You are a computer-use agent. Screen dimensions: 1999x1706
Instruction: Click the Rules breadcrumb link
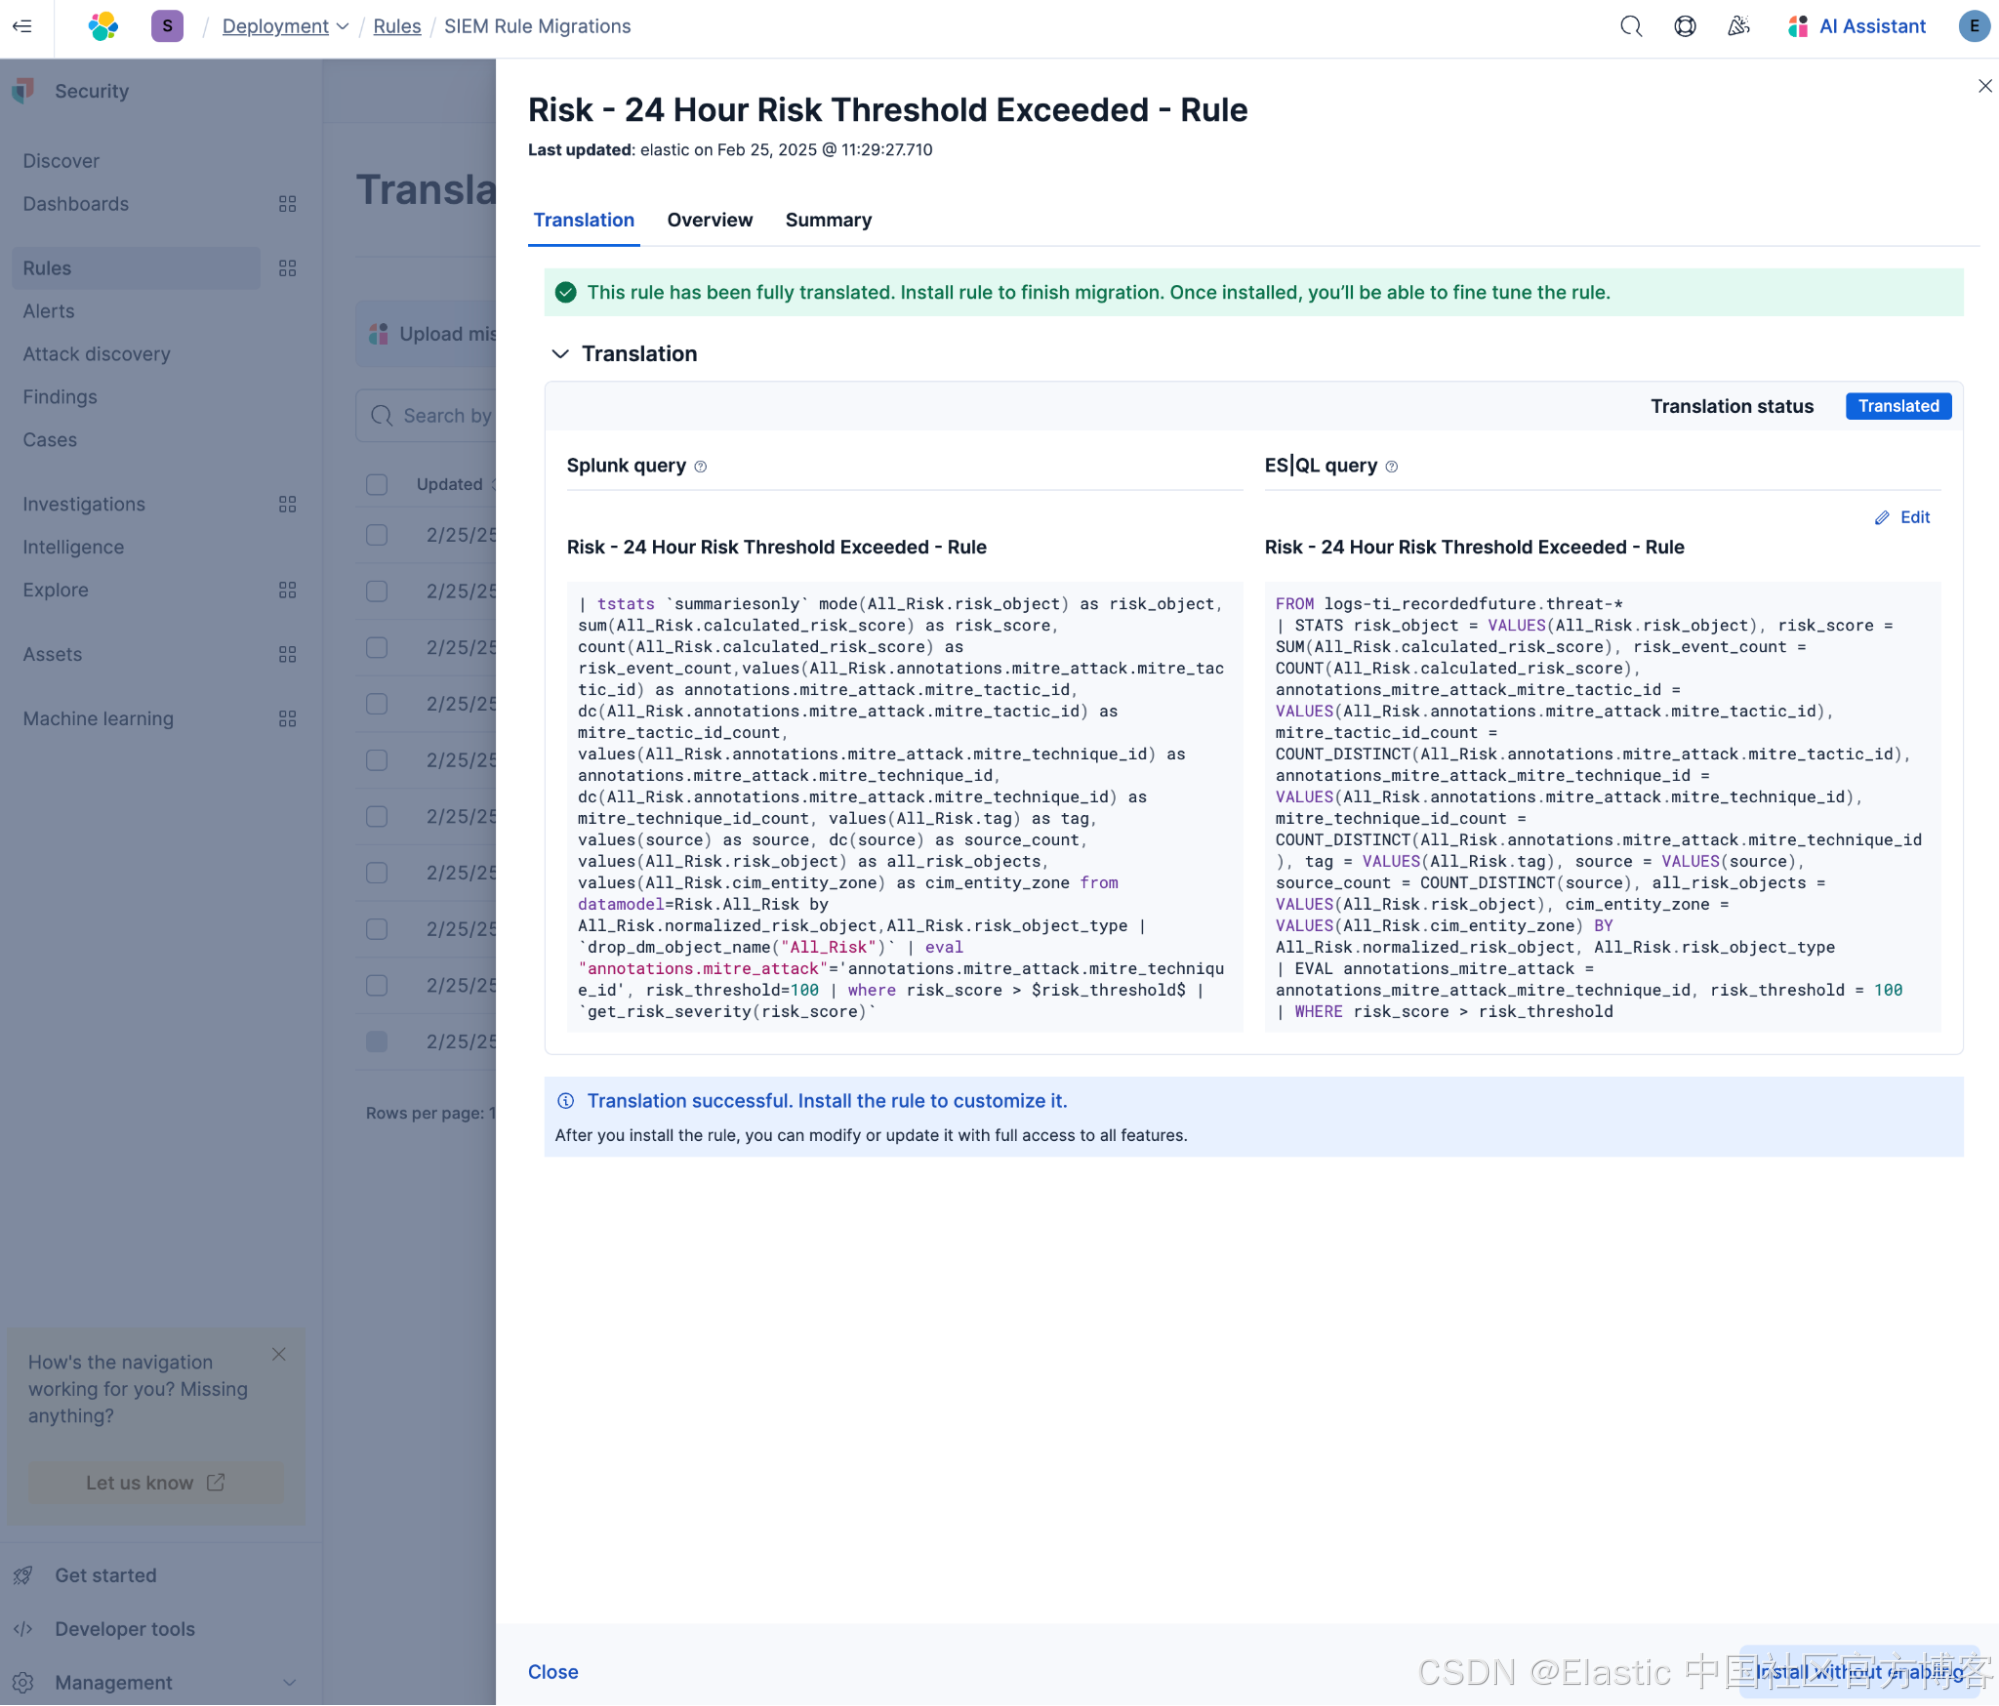pyautogui.click(x=396, y=26)
